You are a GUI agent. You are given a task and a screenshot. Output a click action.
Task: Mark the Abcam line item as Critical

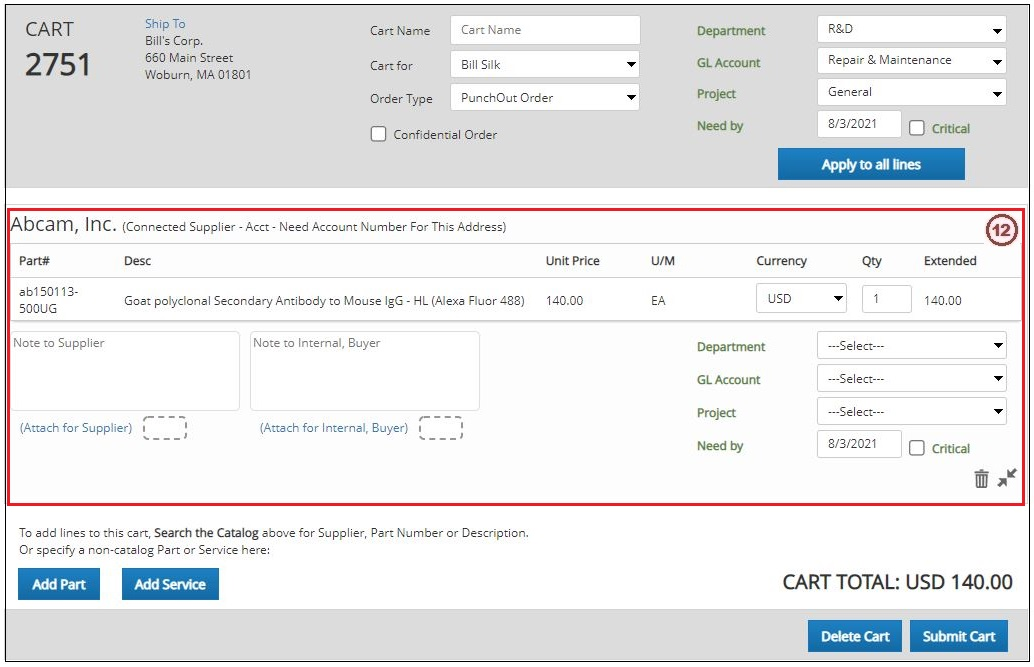915,448
